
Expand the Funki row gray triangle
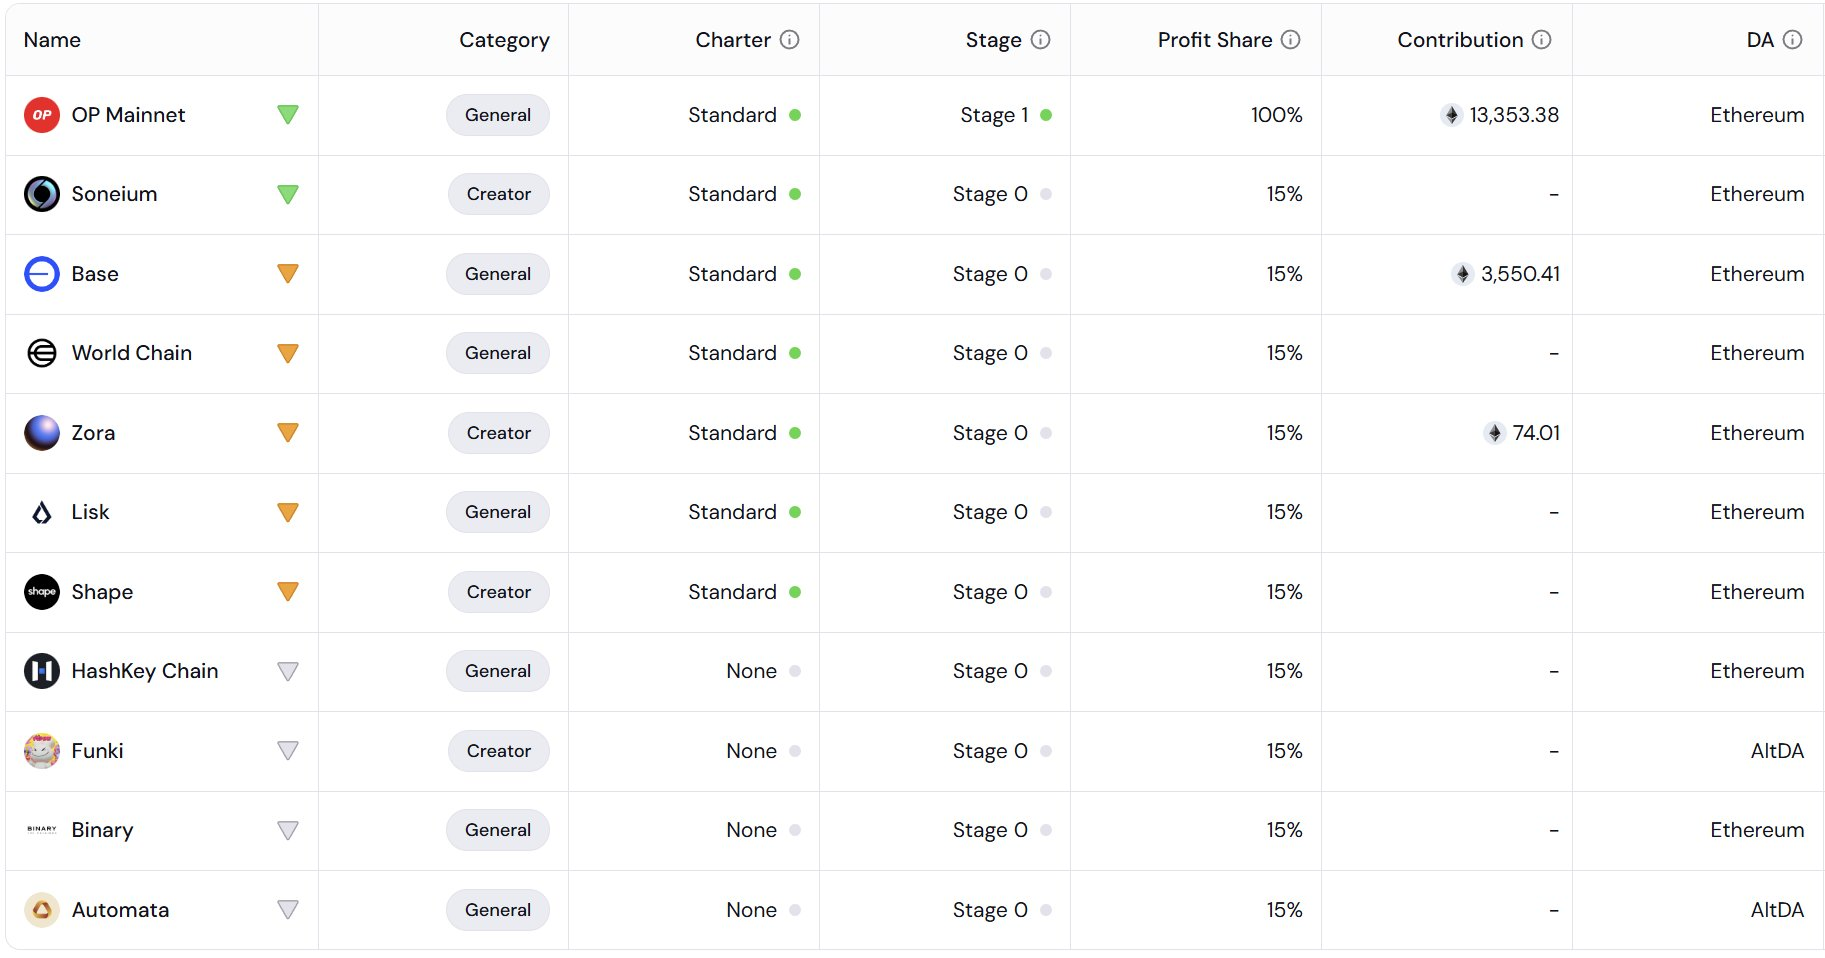point(288,751)
